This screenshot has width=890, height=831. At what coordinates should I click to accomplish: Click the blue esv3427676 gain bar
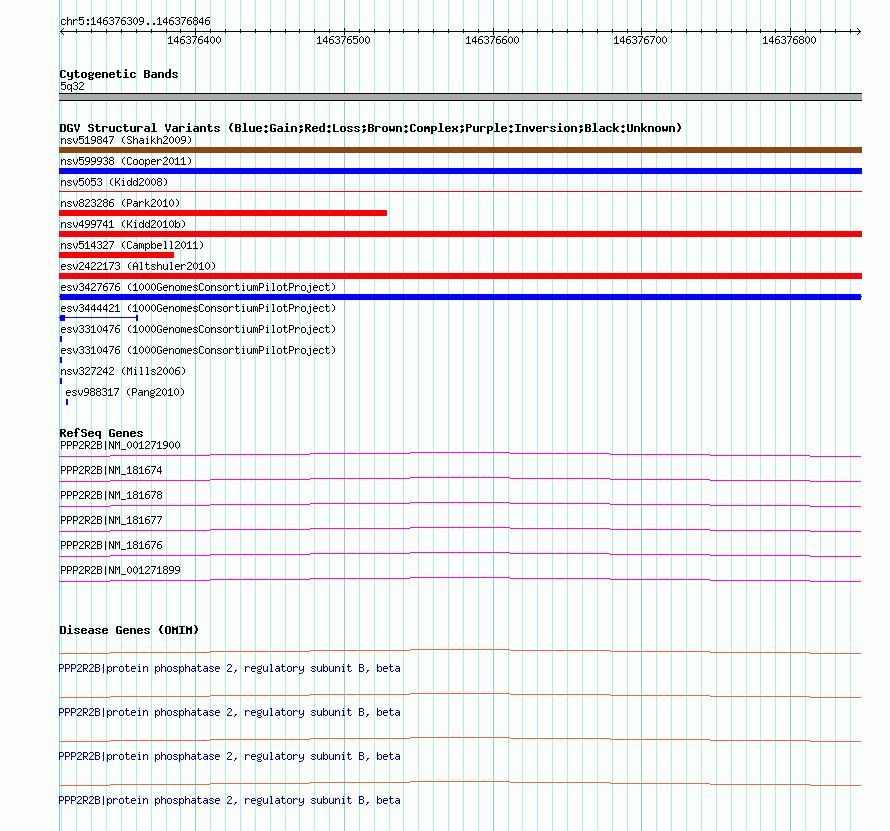click(460, 297)
